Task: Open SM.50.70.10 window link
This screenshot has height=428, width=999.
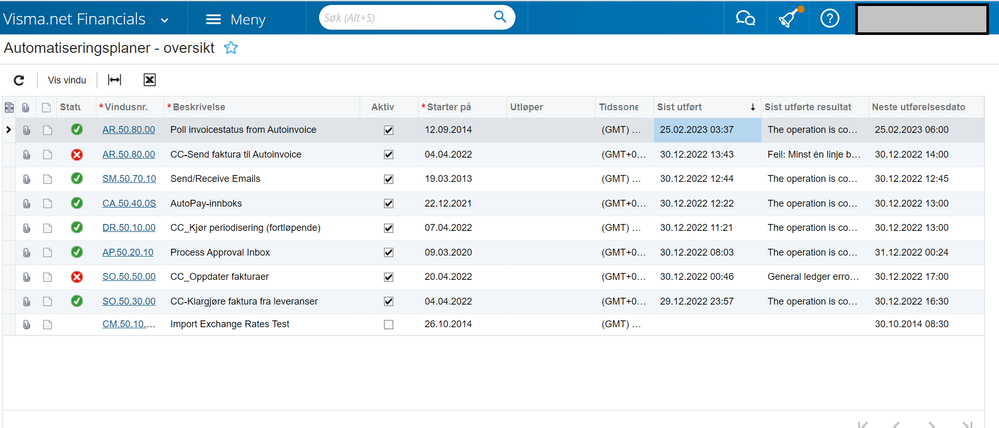Action: (x=129, y=179)
